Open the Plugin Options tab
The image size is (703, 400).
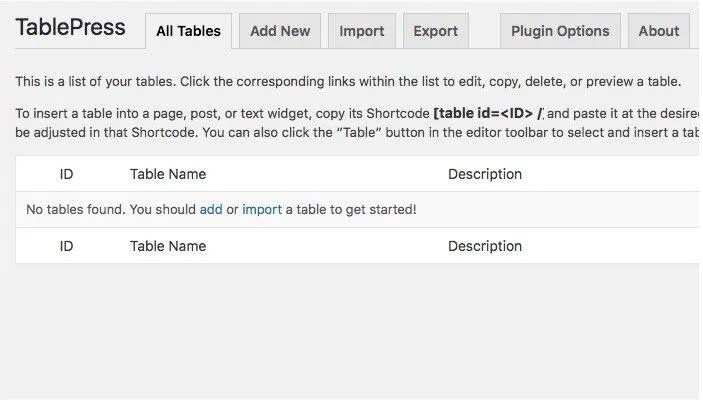tap(560, 31)
